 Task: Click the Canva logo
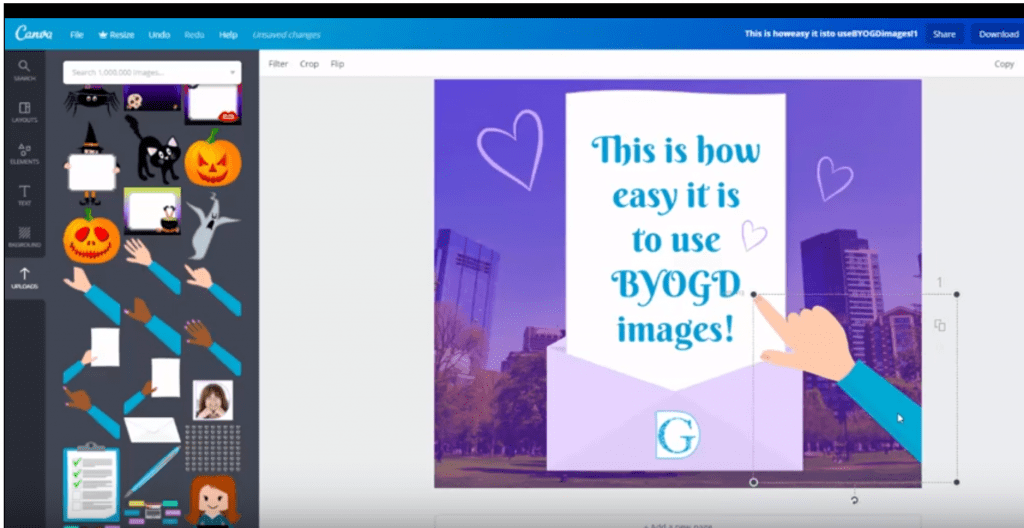pos(33,33)
